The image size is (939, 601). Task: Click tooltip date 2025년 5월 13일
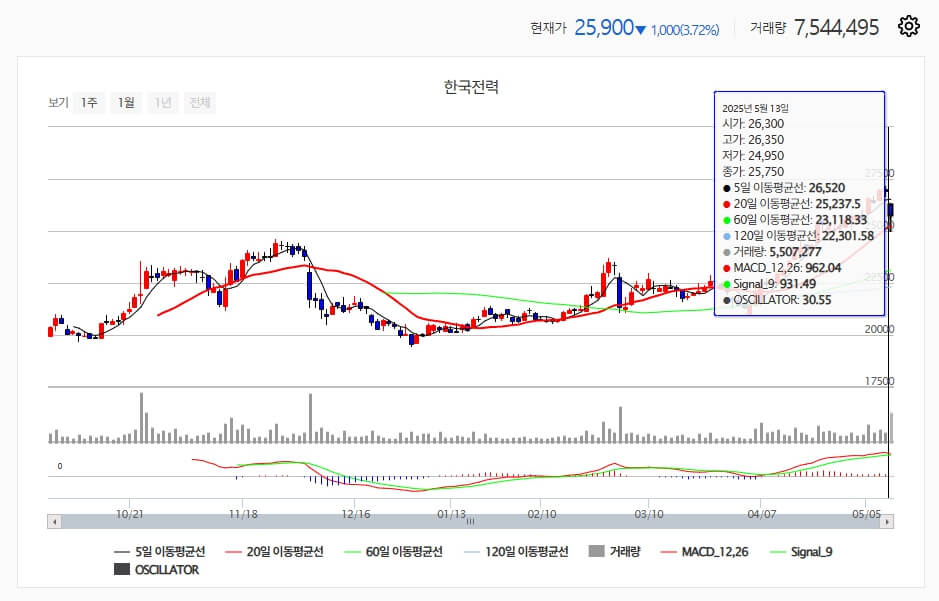[x=755, y=108]
